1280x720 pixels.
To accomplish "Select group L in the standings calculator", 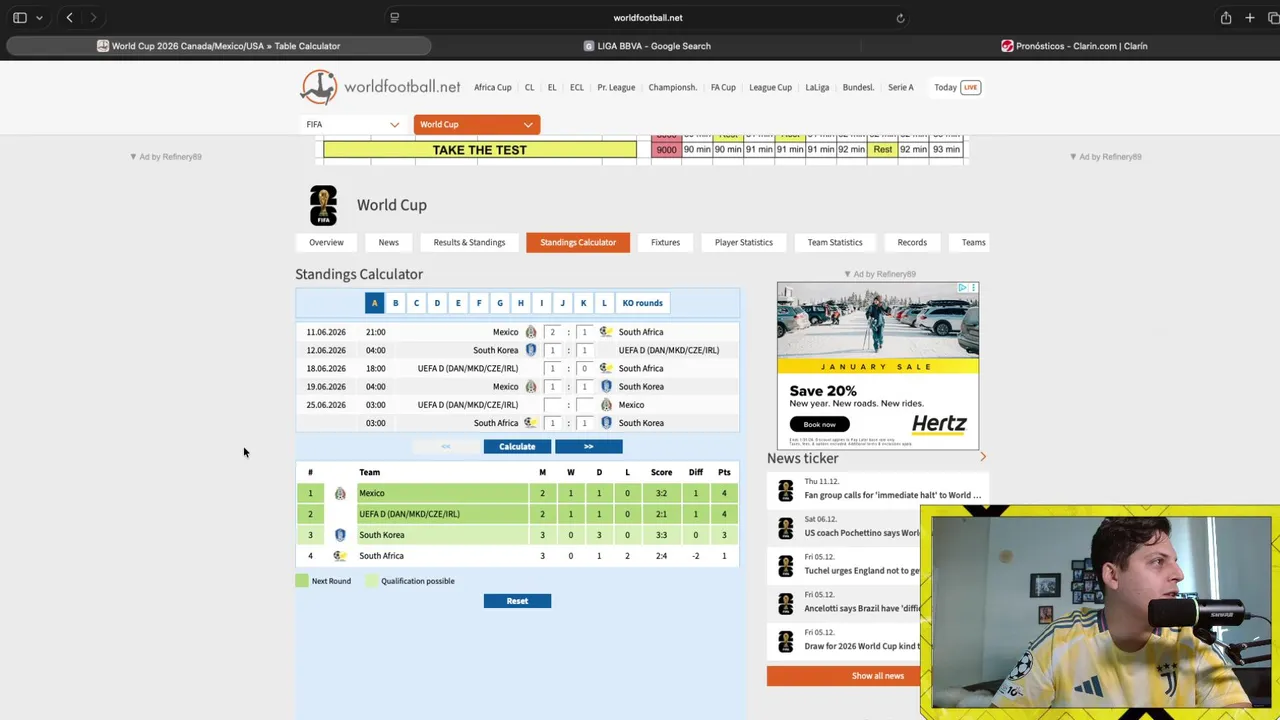I will click(604, 303).
